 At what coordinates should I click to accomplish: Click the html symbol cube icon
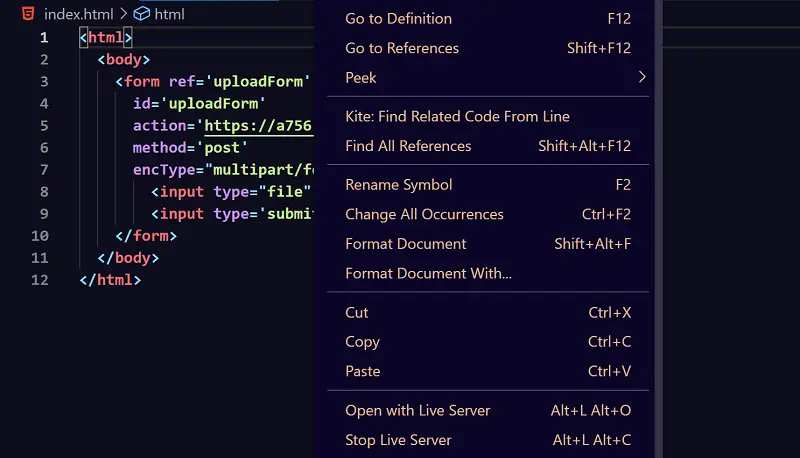[141, 14]
